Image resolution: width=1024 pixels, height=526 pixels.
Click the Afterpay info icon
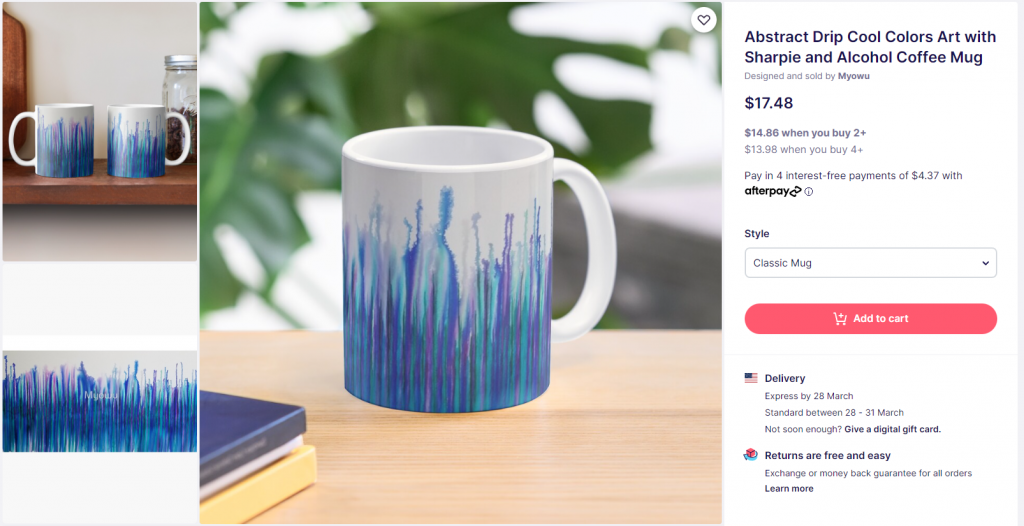809,192
